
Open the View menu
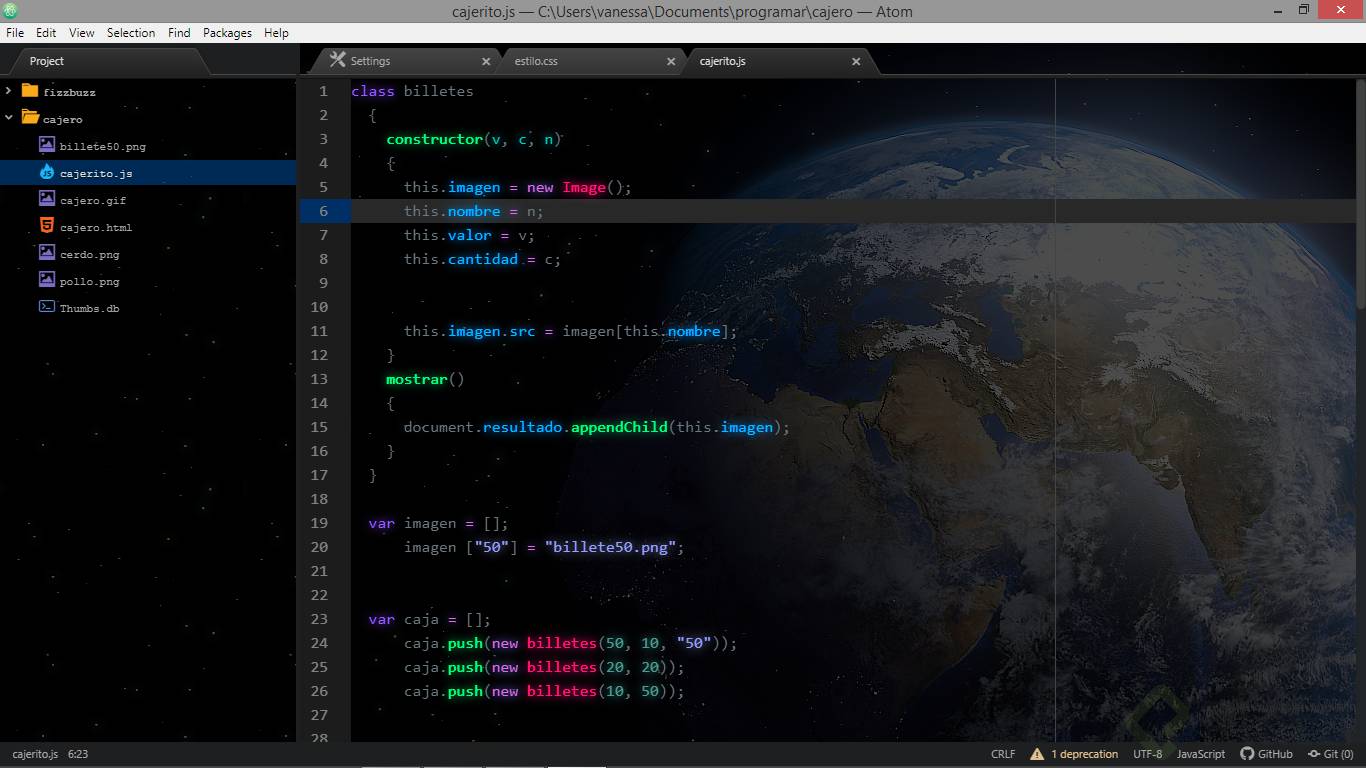pos(82,33)
